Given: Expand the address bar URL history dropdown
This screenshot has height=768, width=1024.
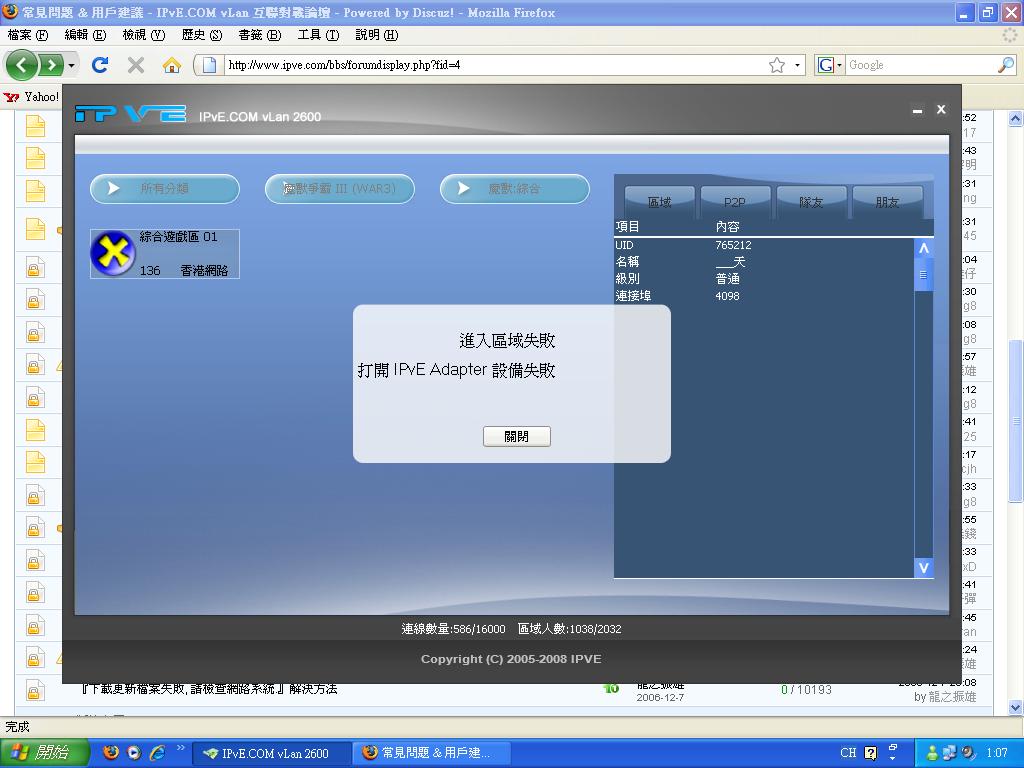Looking at the screenshot, I should click(796, 64).
